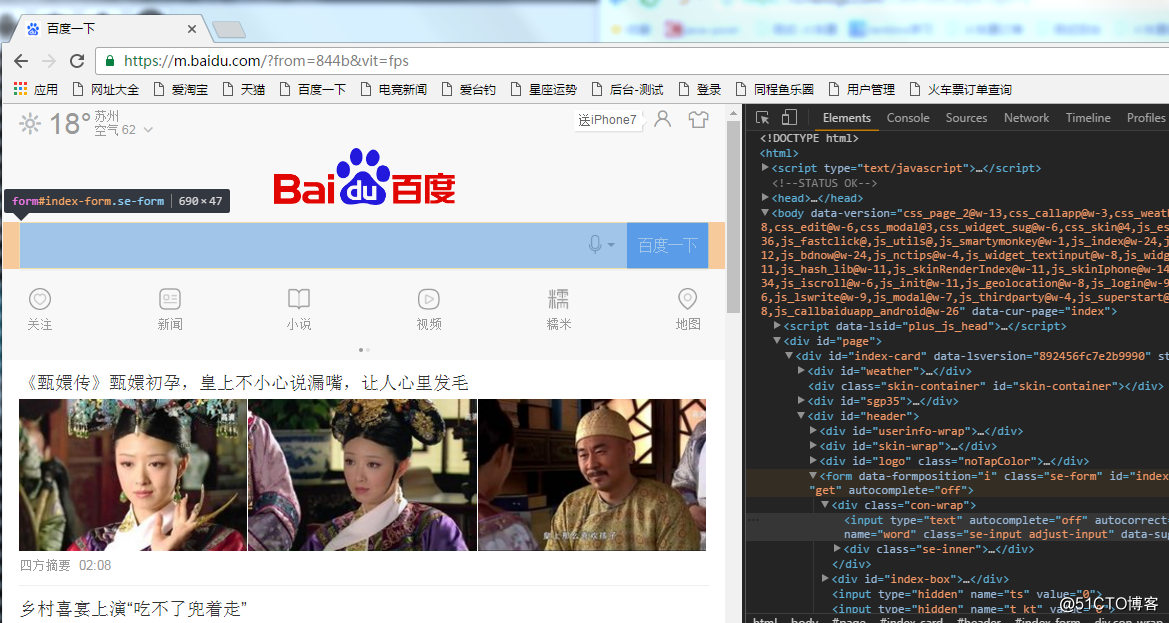Screen dimensions: 1169x623
Task: Switch to the Network tab
Action: point(1026,118)
